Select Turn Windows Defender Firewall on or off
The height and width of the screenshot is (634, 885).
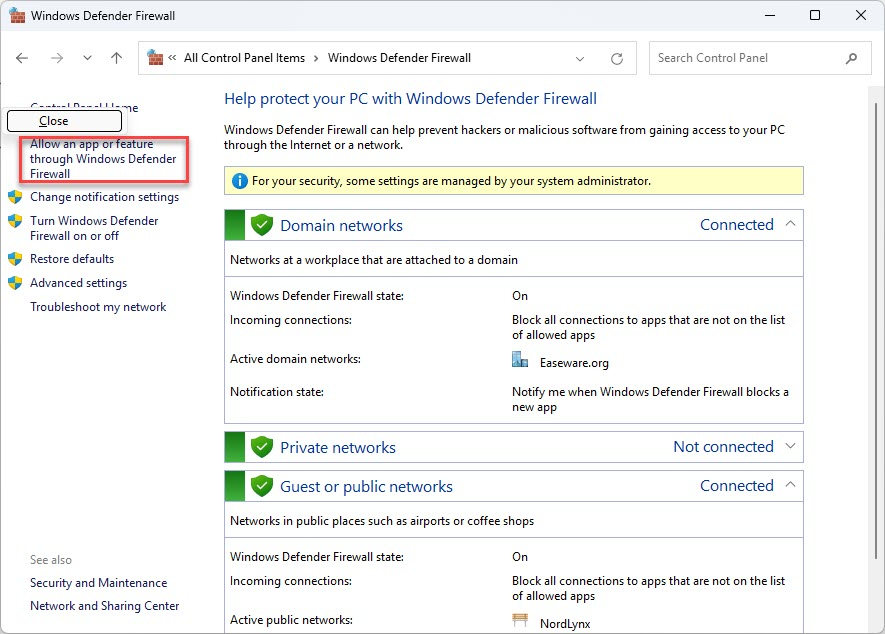click(94, 228)
